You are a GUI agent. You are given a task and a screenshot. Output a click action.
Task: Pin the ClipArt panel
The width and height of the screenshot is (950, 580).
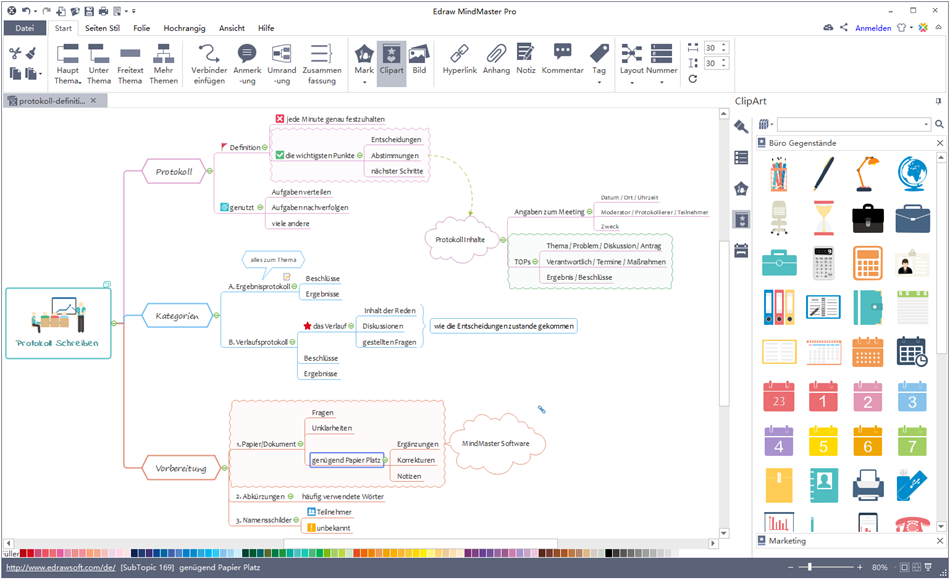click(938, 101)
